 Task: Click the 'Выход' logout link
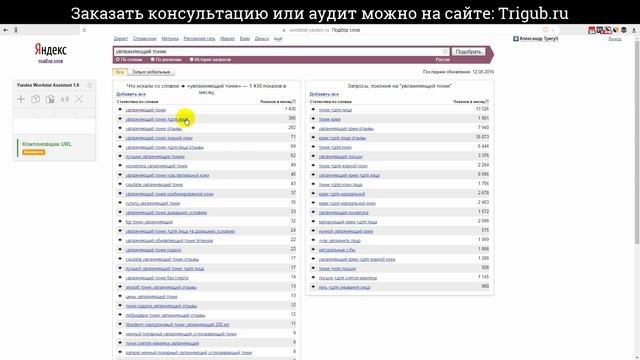pyautogui.click(x=615, y=39)
